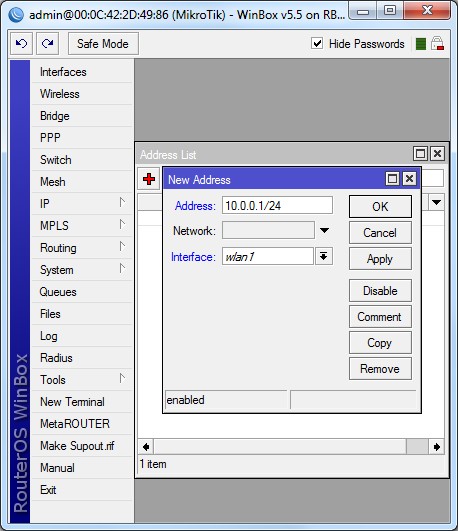Image resolution: width=458 pixels, height=531 pixels.
Task: Expand the Network field arrow
Action: [324, 231]
